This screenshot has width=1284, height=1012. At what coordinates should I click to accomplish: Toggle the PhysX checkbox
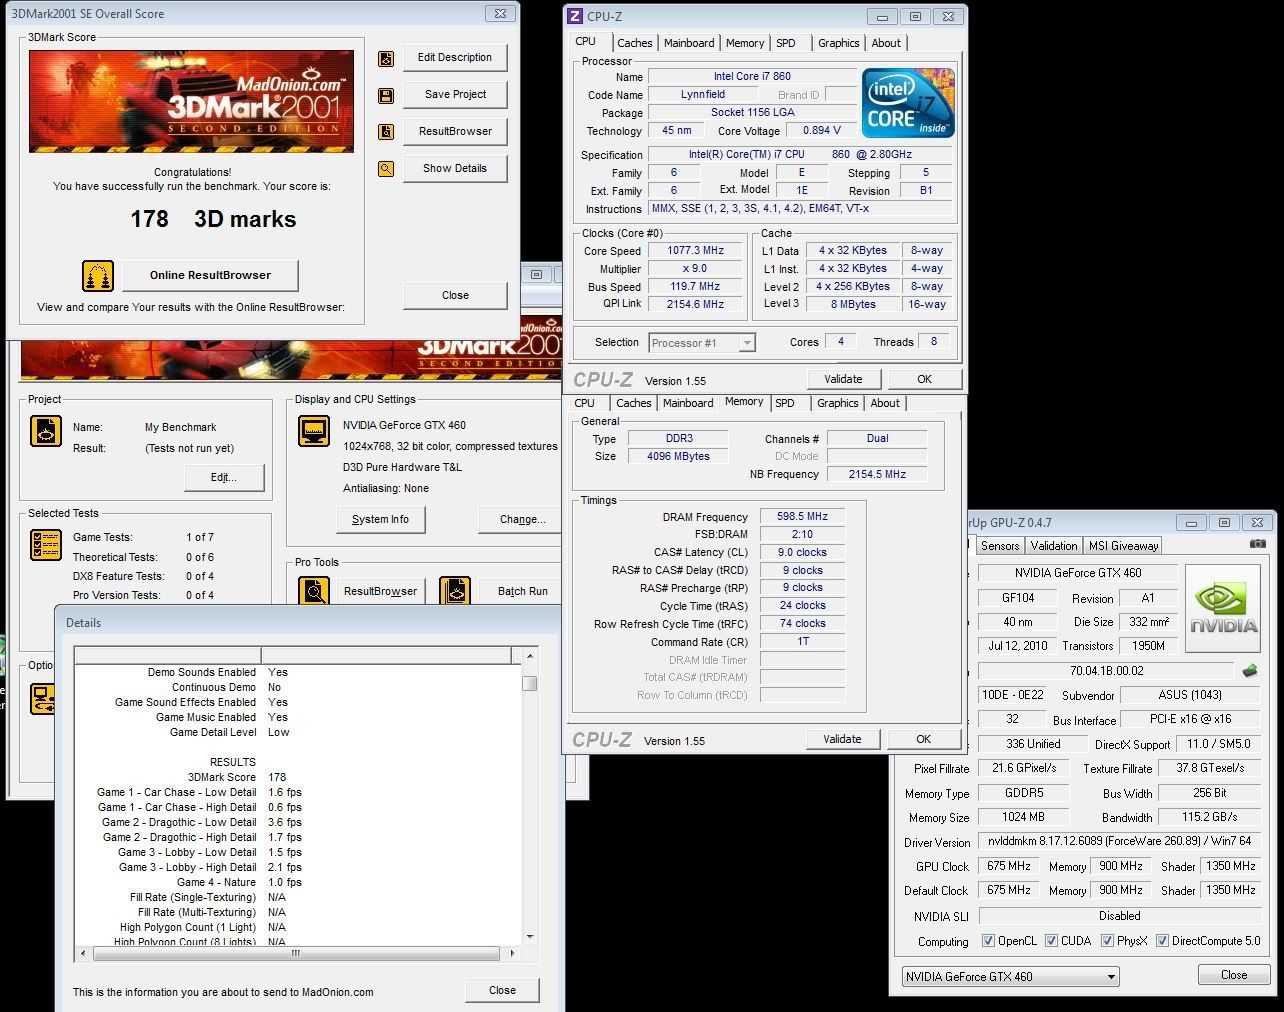1107,941
